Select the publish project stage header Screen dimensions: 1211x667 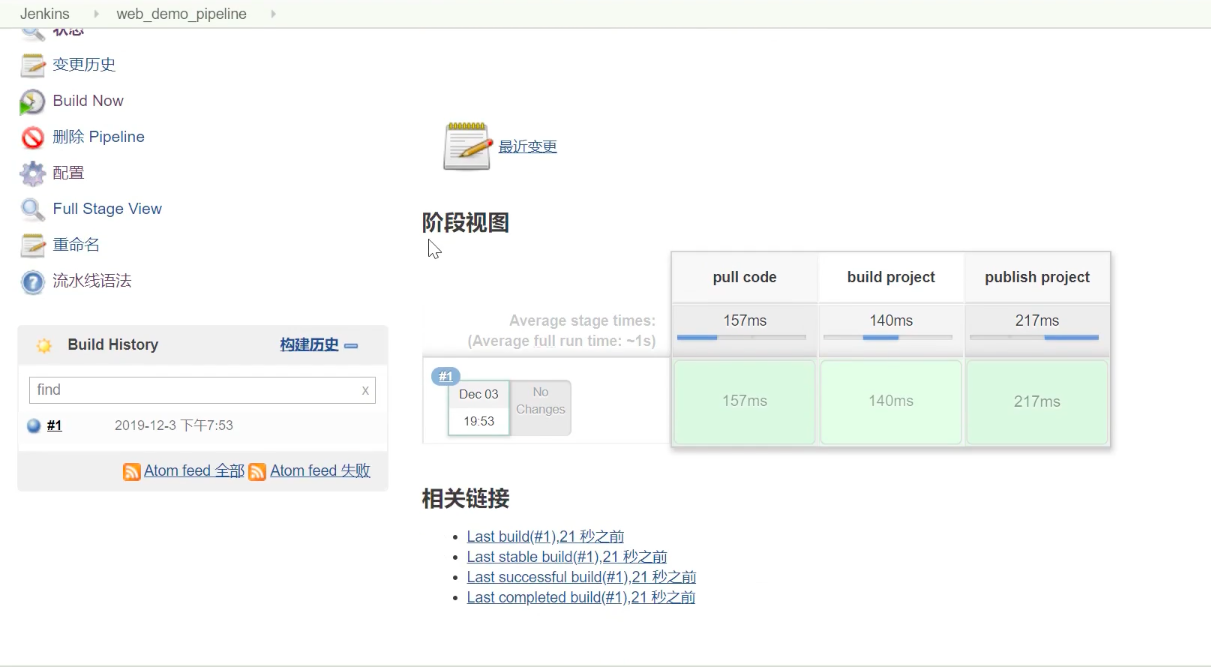(x=1037, y=278)
